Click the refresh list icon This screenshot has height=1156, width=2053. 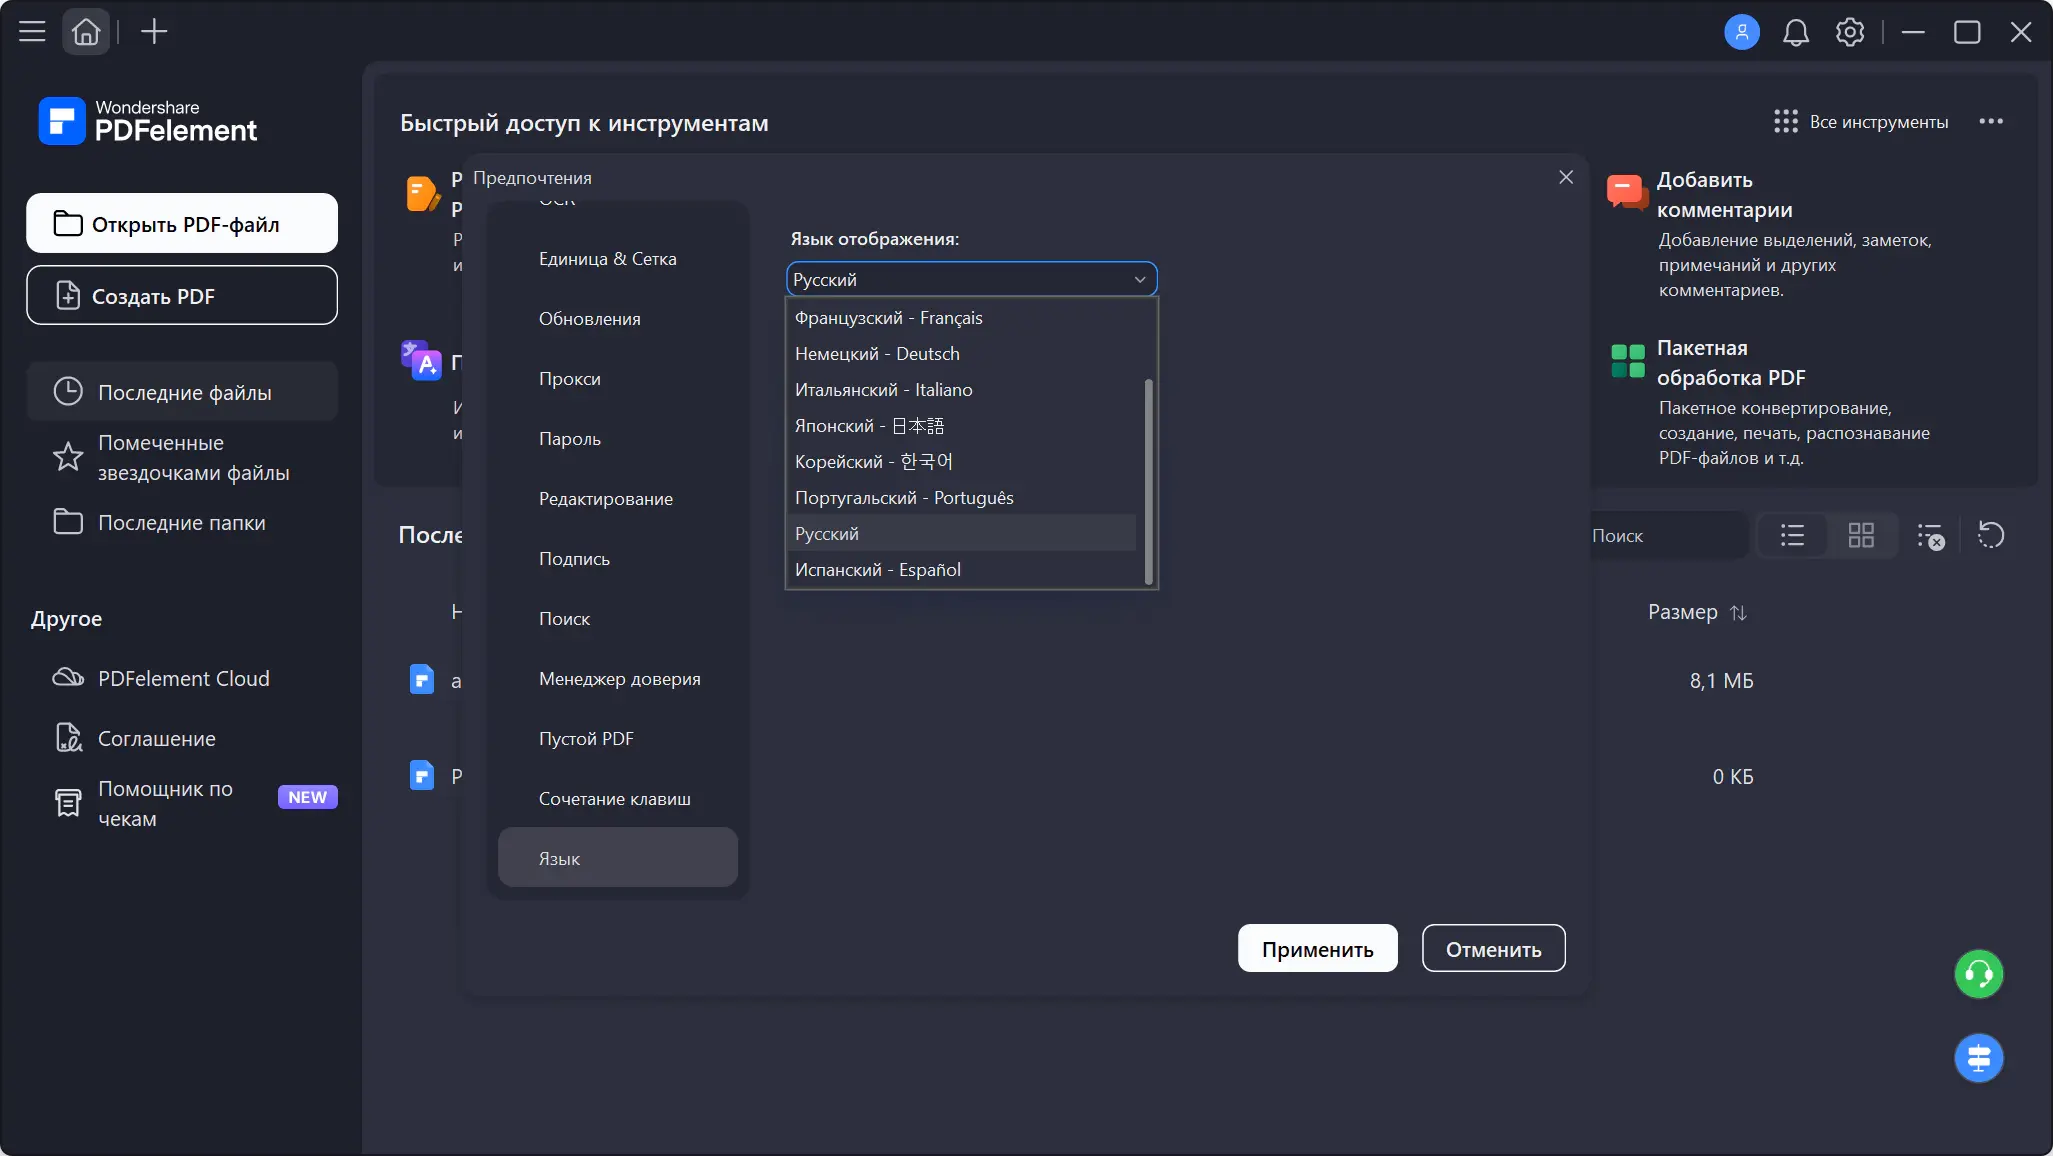(1990, 535)
